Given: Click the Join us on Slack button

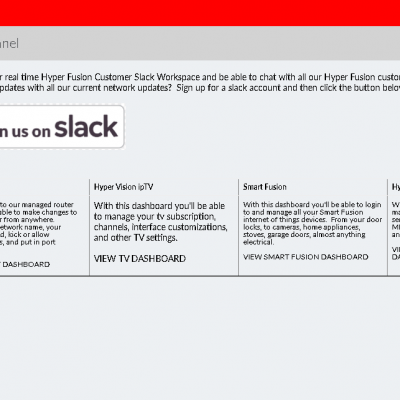Looking at the screenshot, I should click(62, 127).
